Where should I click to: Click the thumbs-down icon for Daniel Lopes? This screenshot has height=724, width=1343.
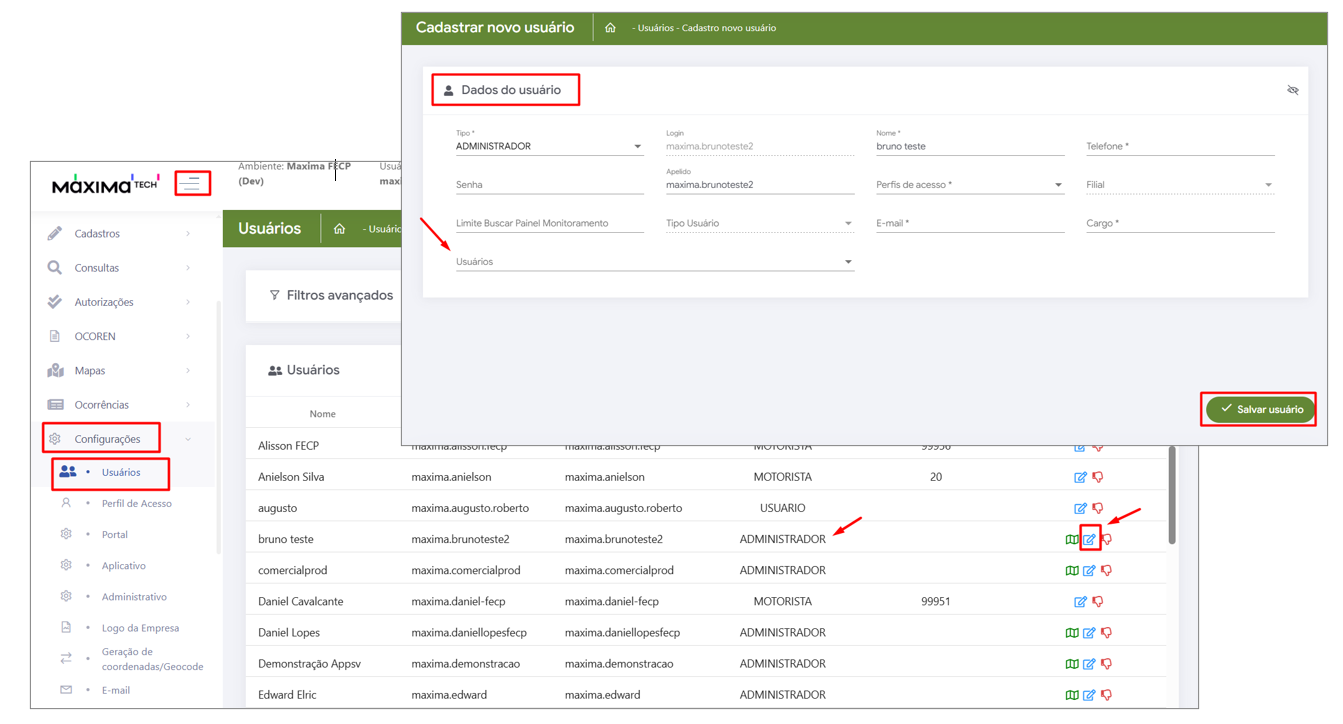(x=1106, y=633)
